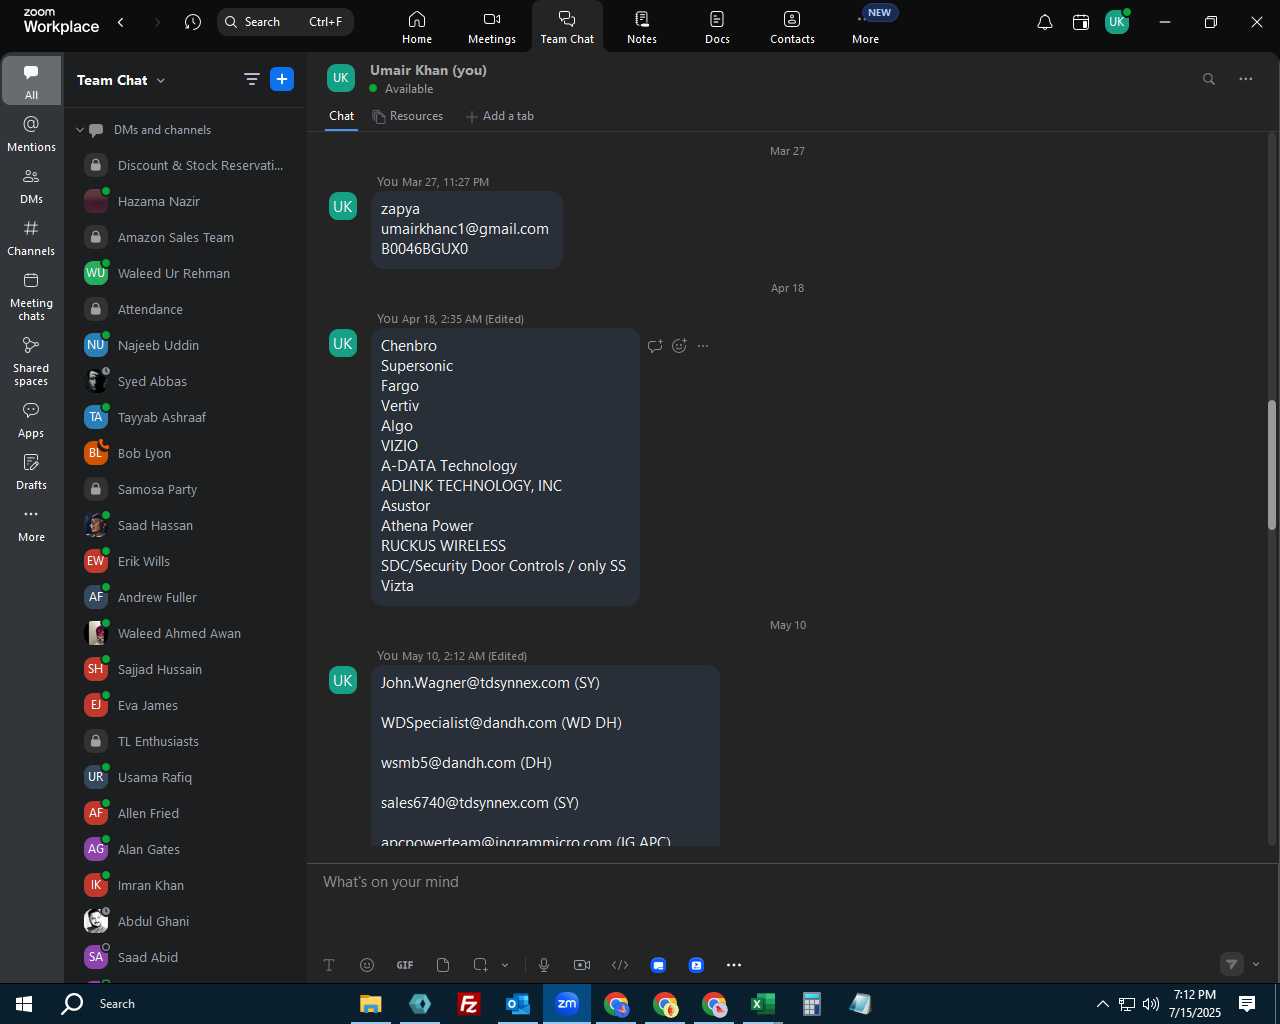Open the emoji picker in composer
1280x1024 pixels.
(x=367, y=965)
